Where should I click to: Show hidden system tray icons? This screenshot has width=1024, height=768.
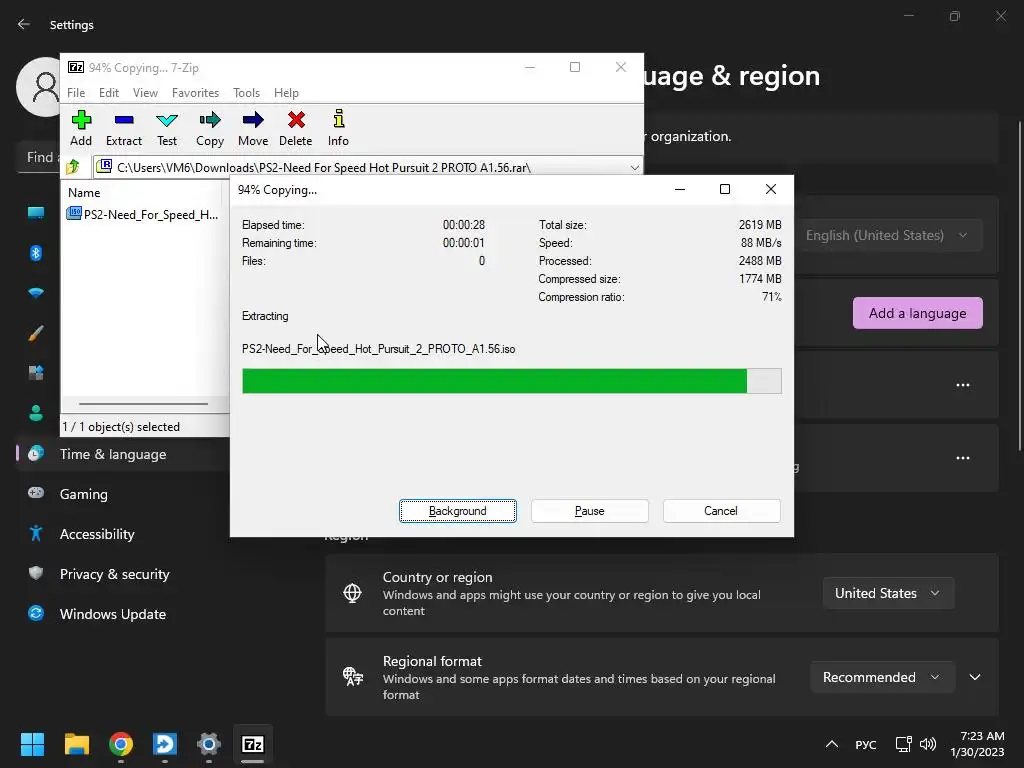(x=831, y=744)
